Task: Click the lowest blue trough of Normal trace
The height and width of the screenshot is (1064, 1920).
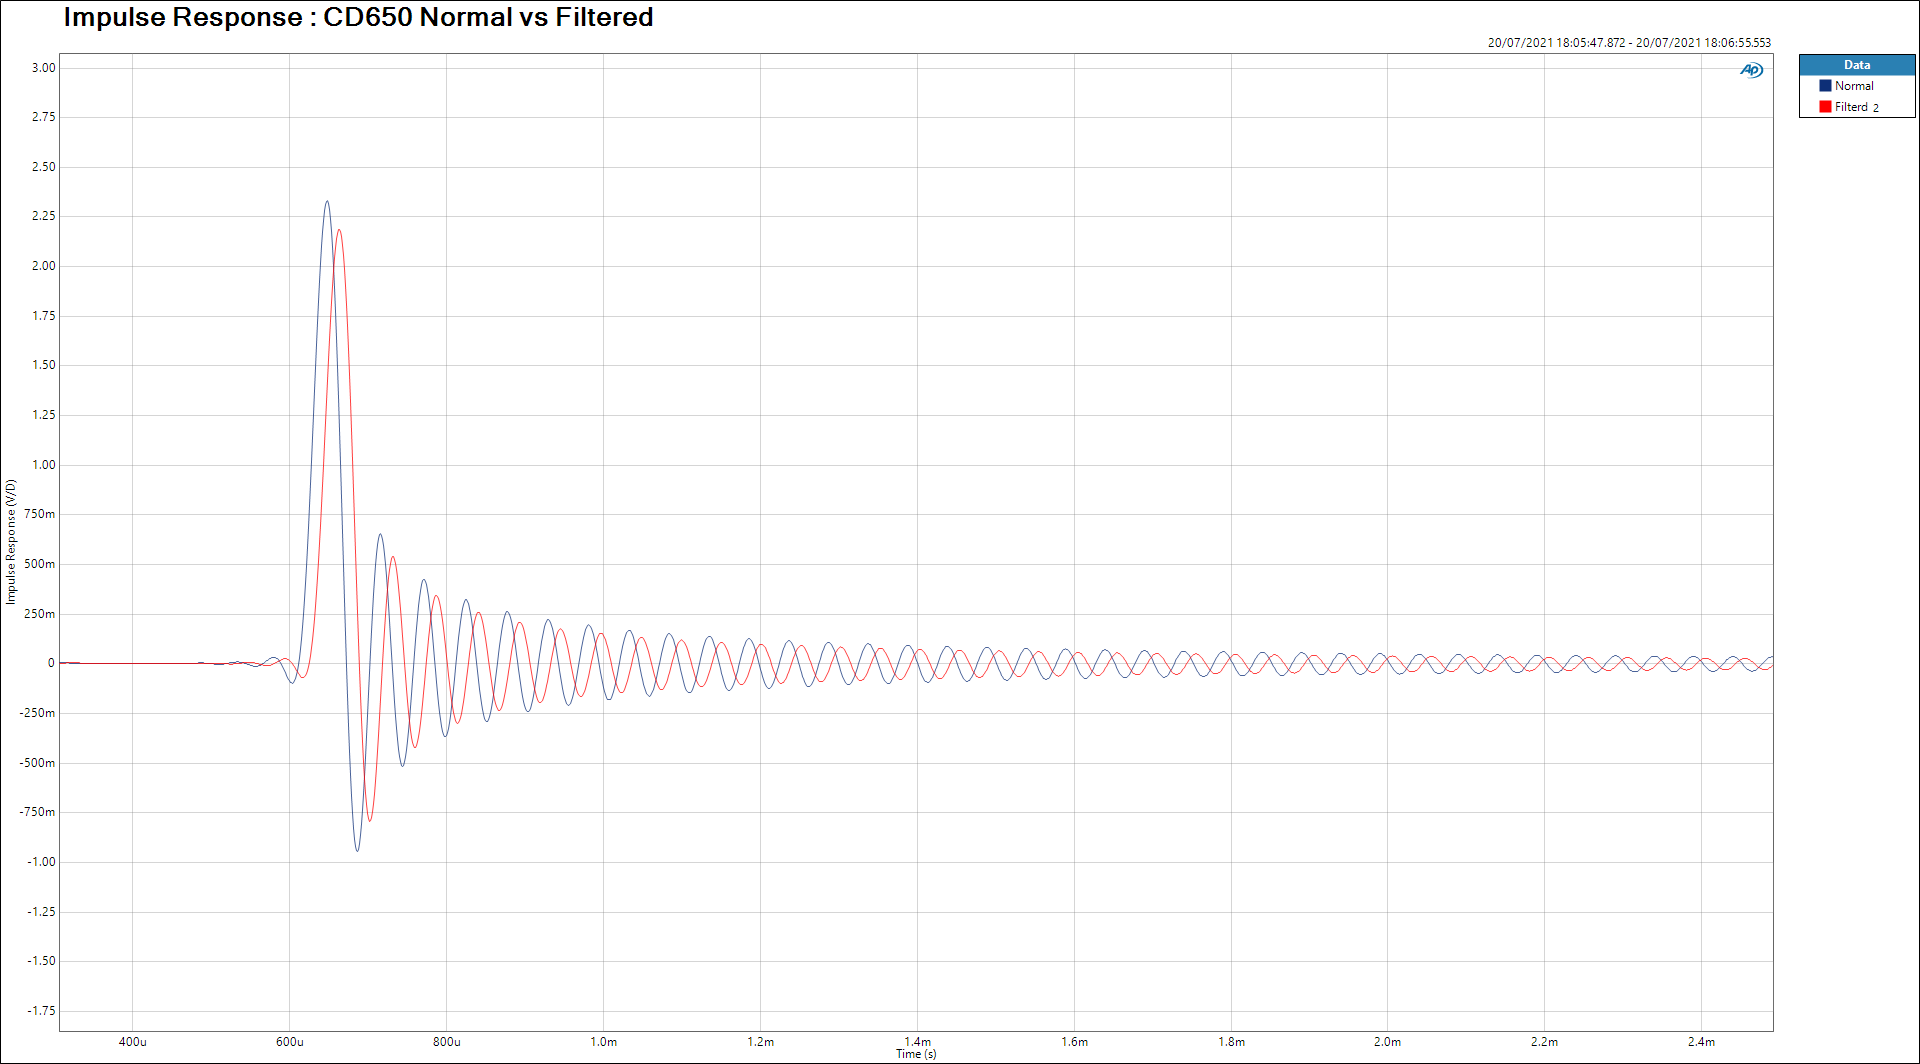Action: click(357, 850)
